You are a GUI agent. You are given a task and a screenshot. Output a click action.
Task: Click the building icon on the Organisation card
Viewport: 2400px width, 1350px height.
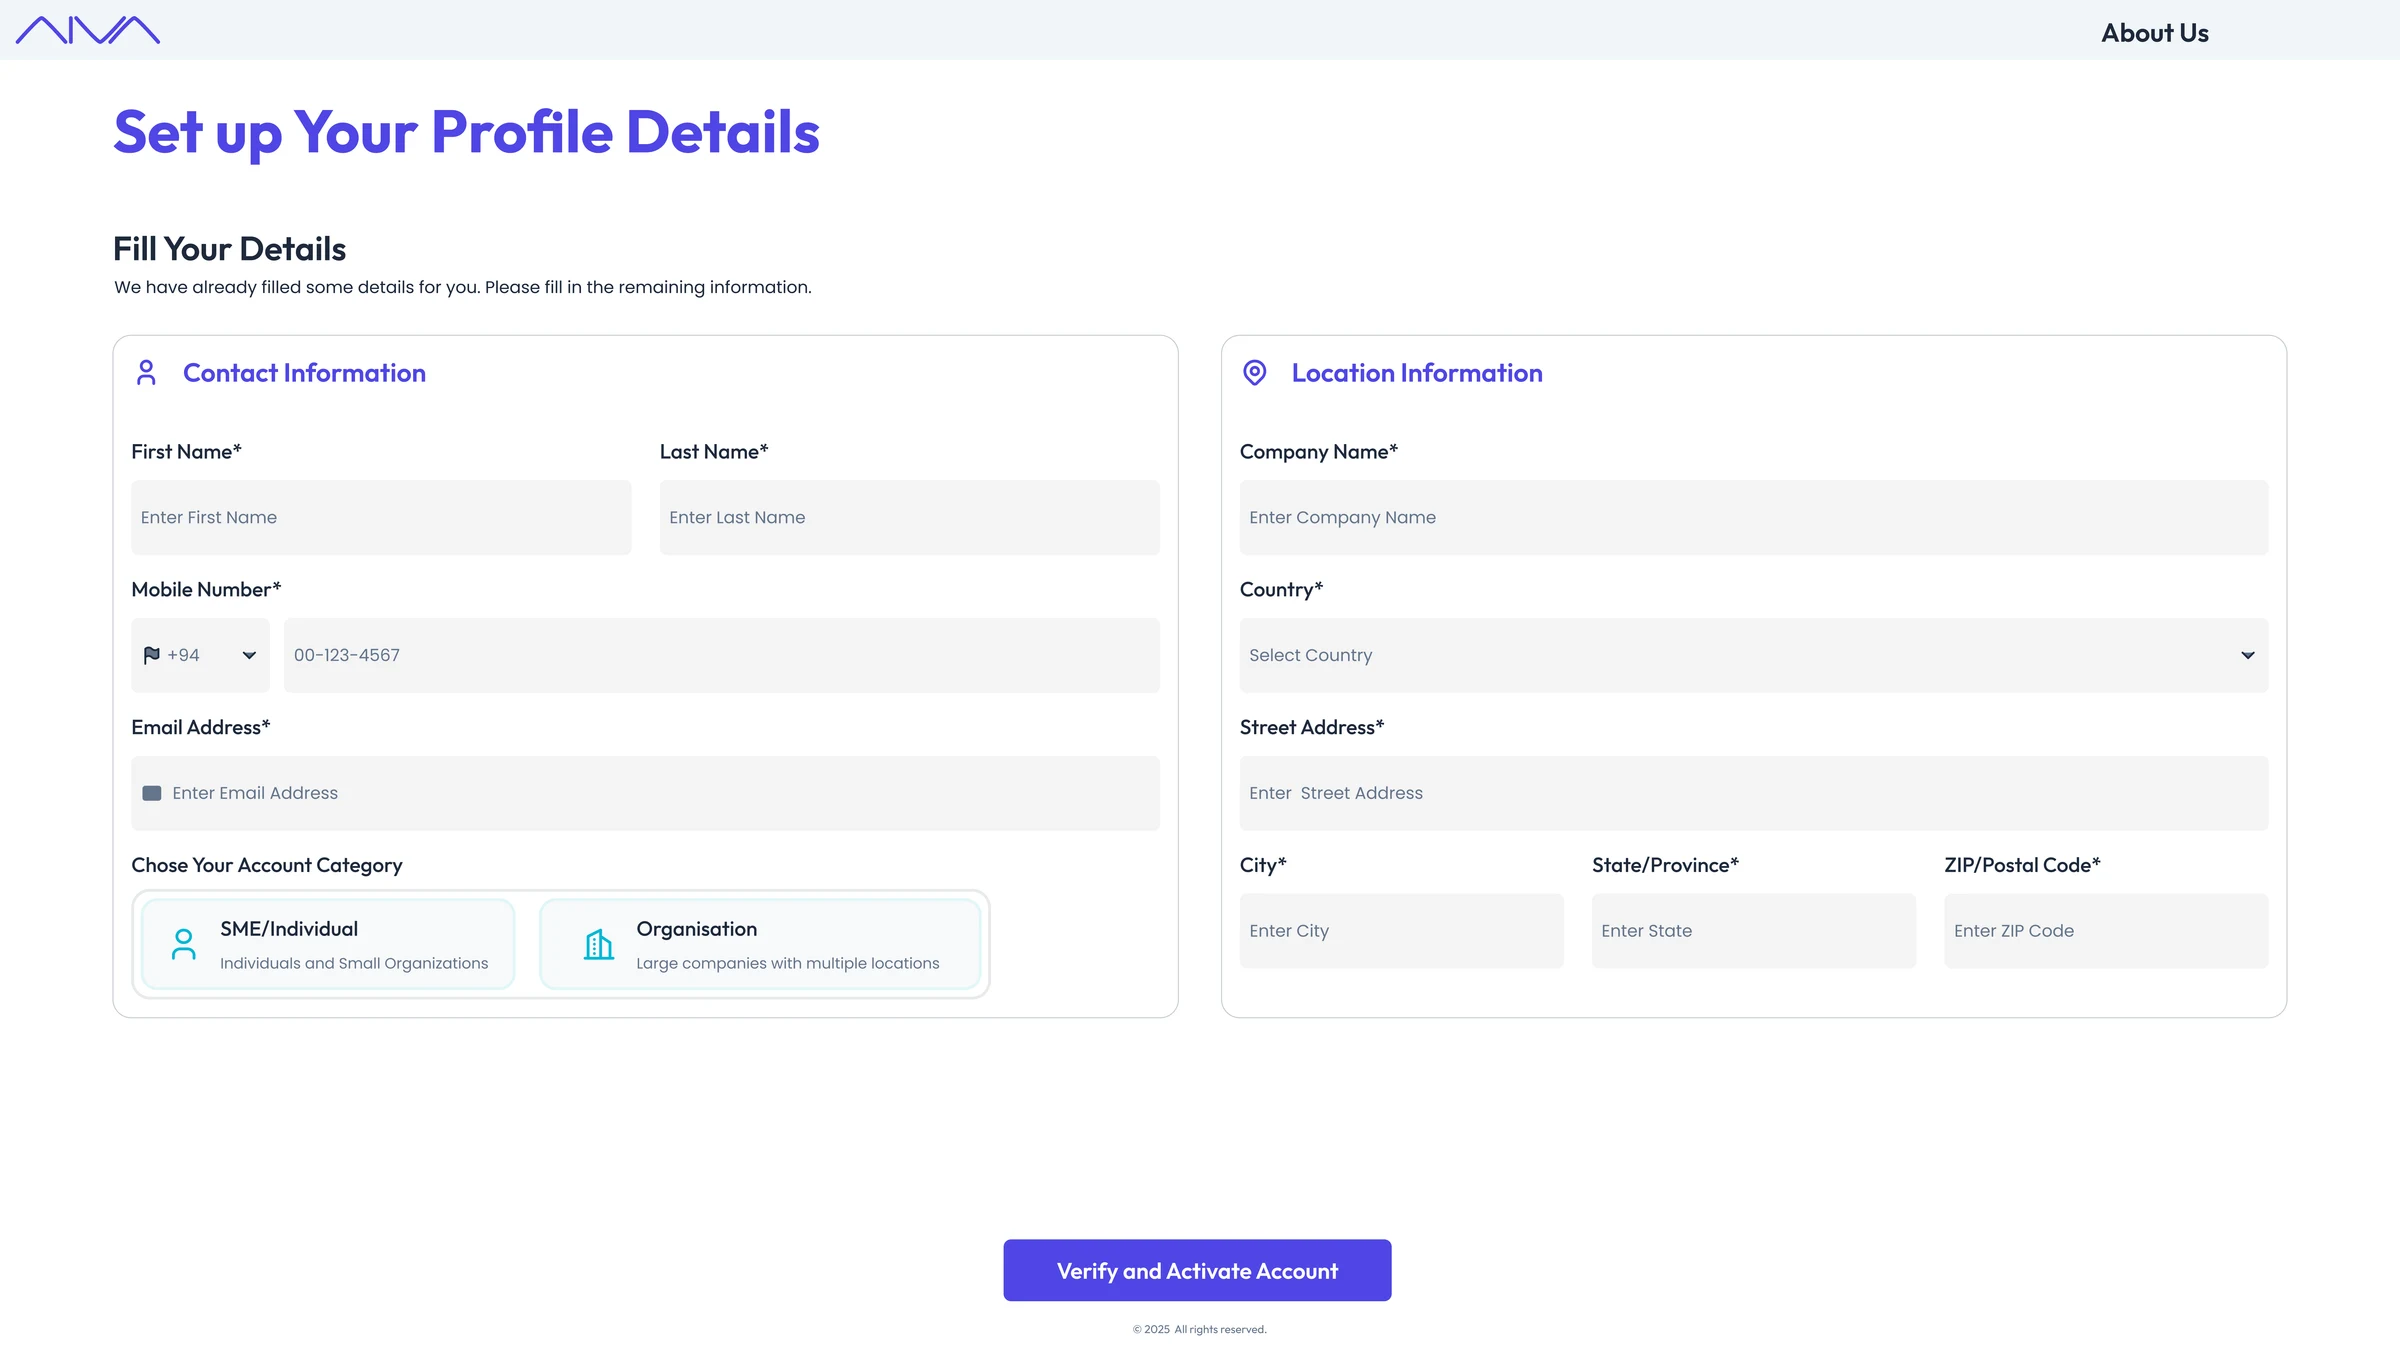599,944
